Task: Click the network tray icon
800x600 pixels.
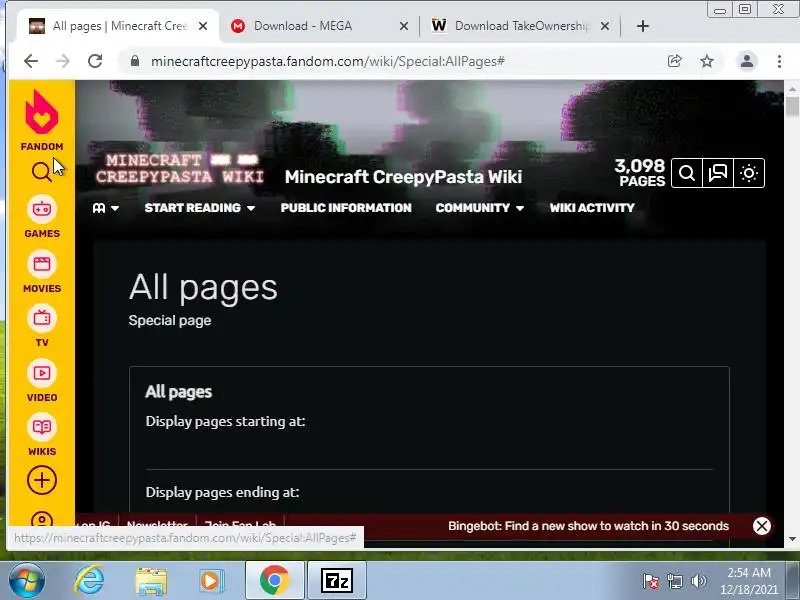Action: tap(674, 581)
